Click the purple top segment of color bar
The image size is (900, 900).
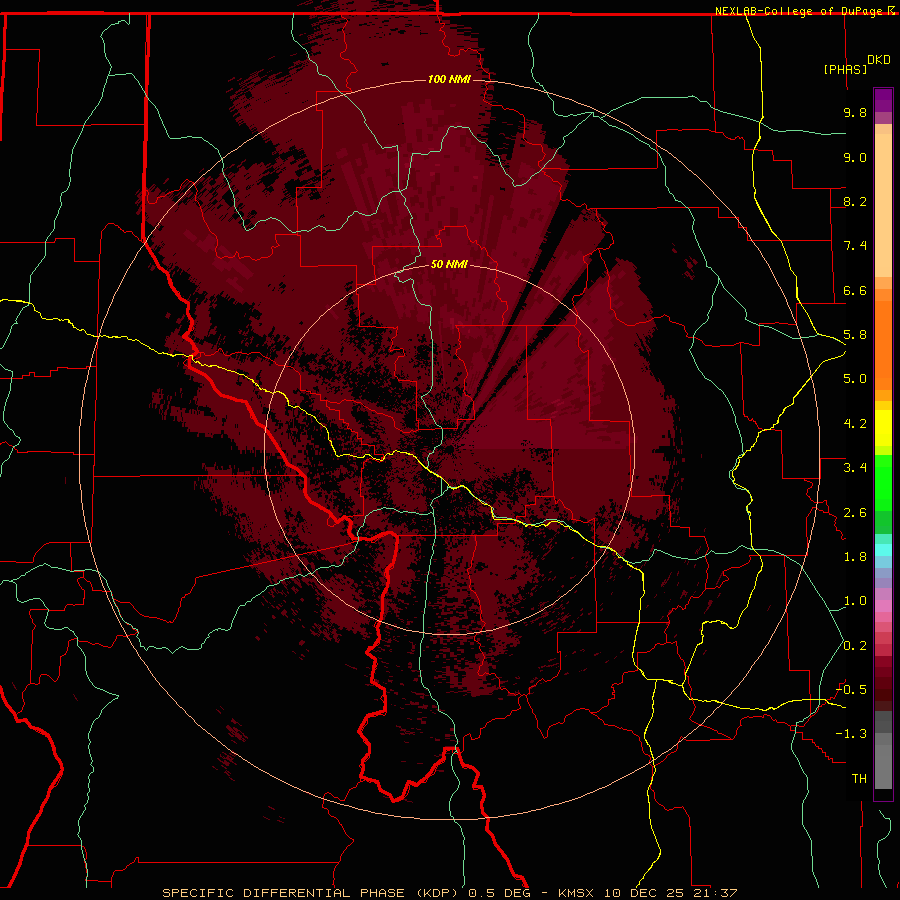[x=883, y=100]
